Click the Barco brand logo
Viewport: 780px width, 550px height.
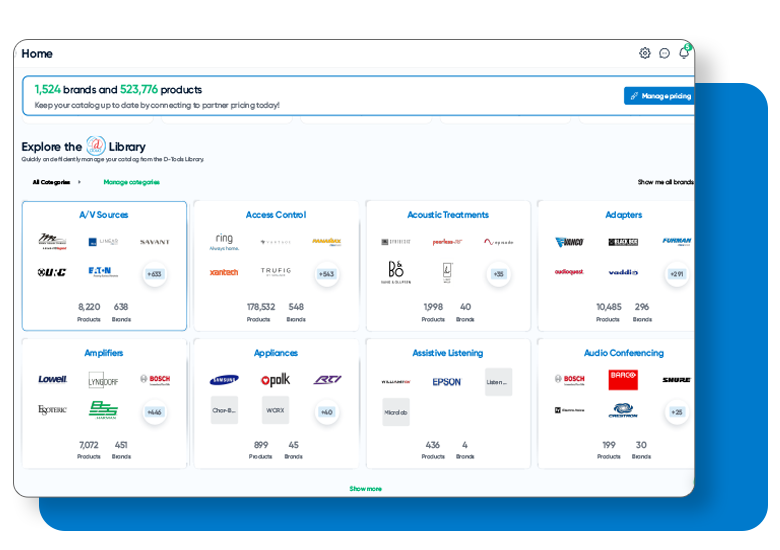pyautogui.click(x=623, y=379)
